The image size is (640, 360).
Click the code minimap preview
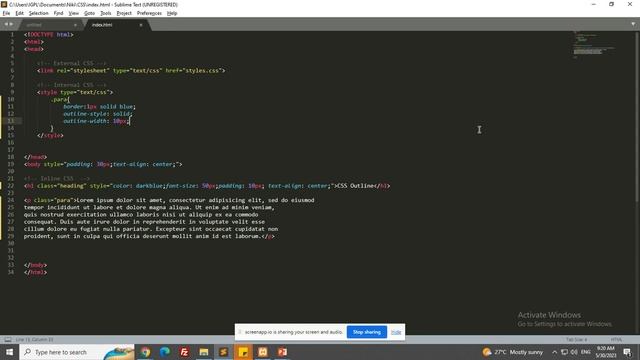click(594, 44)
